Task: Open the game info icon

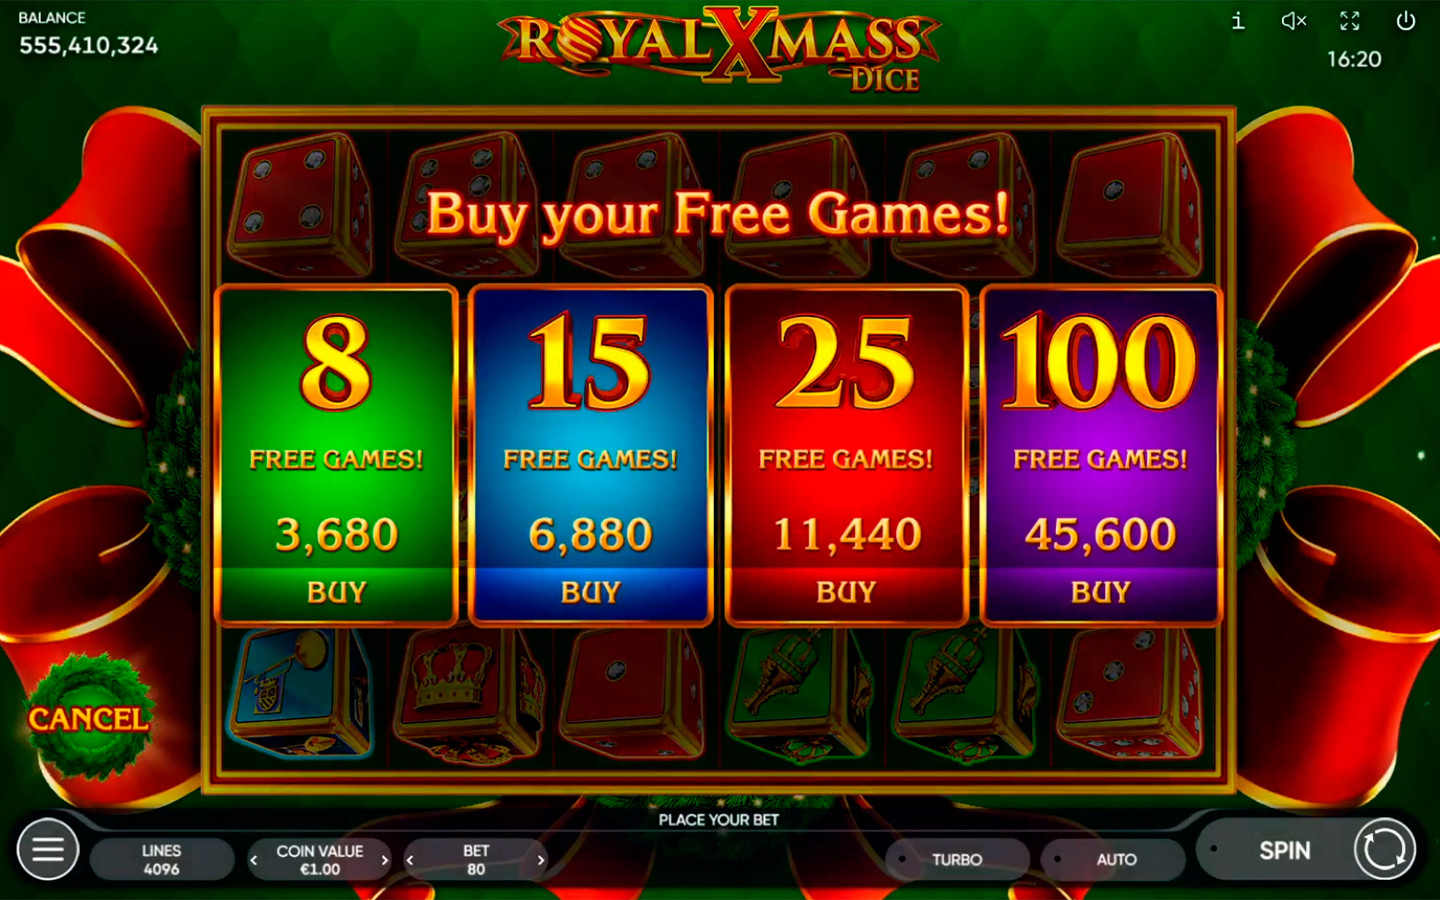Action: click(x=1238, y=21)
